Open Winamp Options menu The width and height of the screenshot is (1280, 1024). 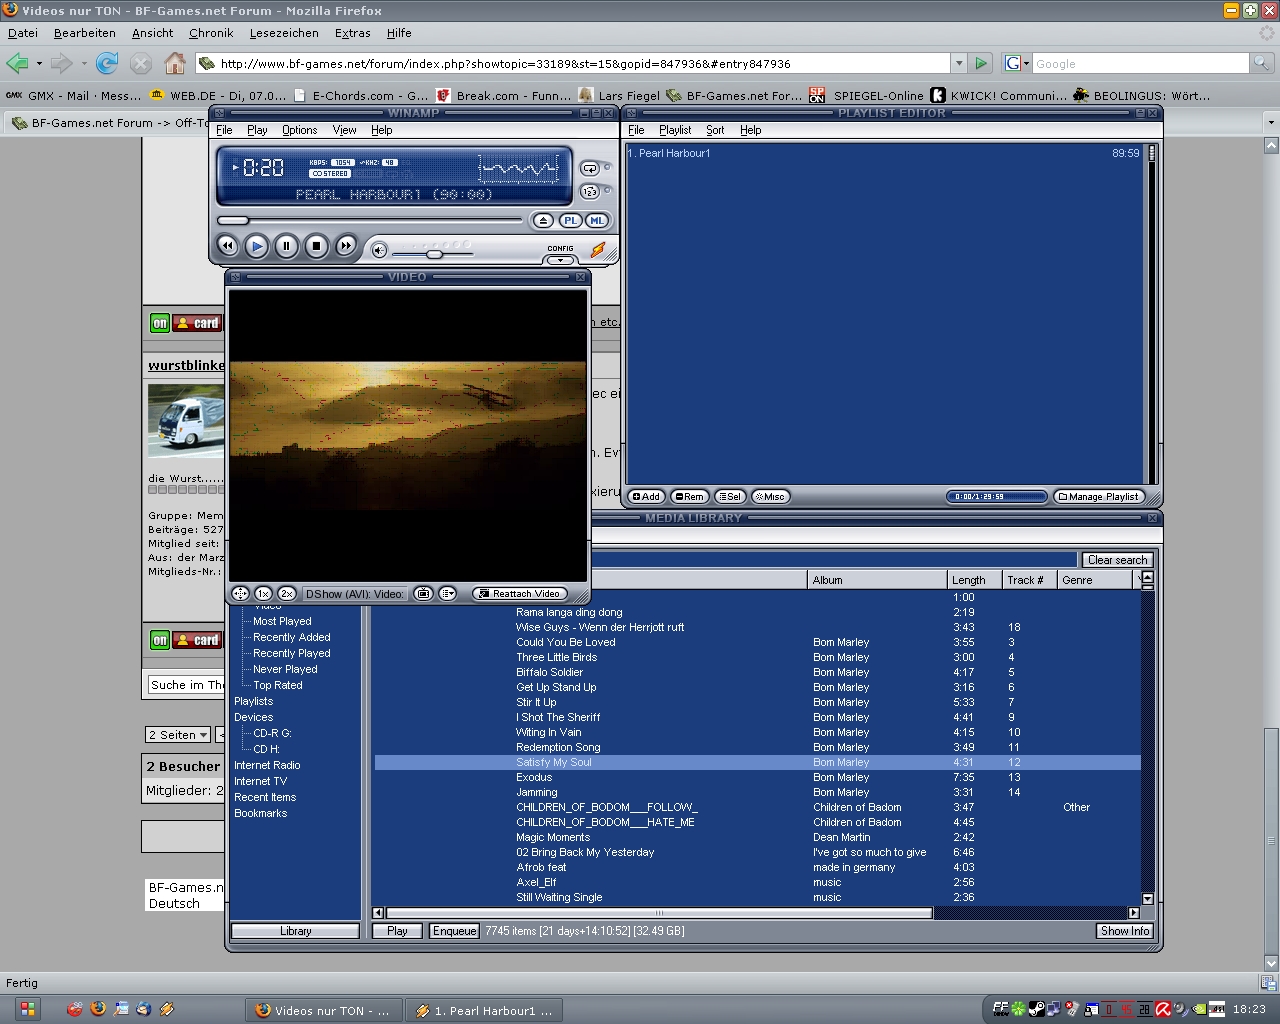(299, 130)
